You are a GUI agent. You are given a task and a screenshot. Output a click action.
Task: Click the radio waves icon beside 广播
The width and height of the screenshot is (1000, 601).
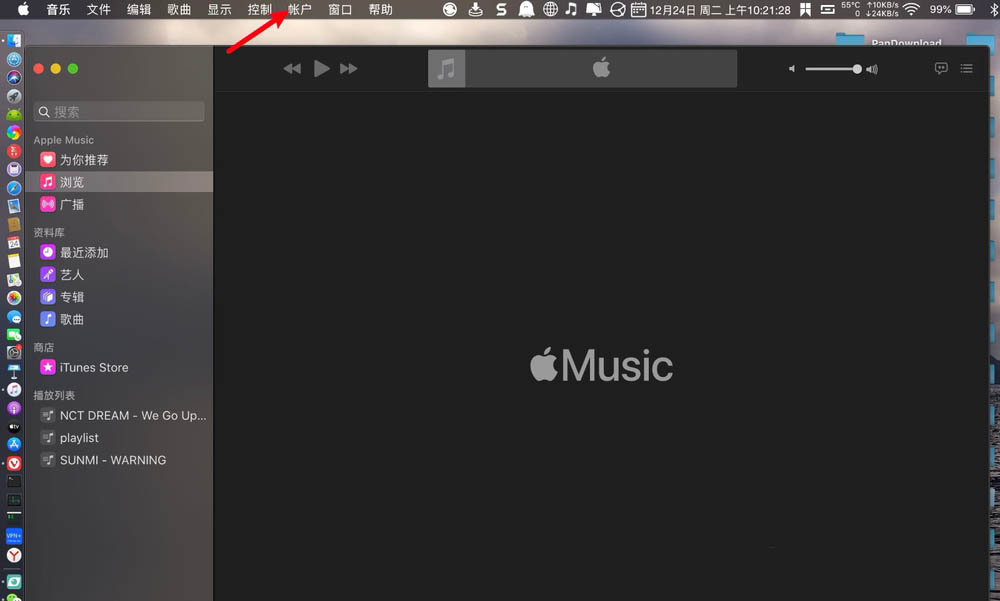click(x=48, y=204)
